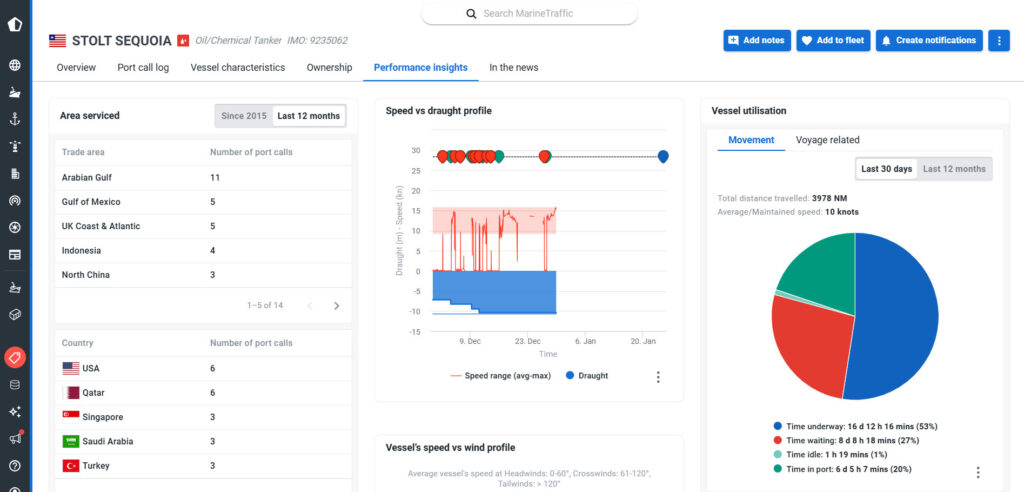Open the vessels ship icon in sidebar
The width and height of the screenshot is (1024, 492).
pos(14,92)
